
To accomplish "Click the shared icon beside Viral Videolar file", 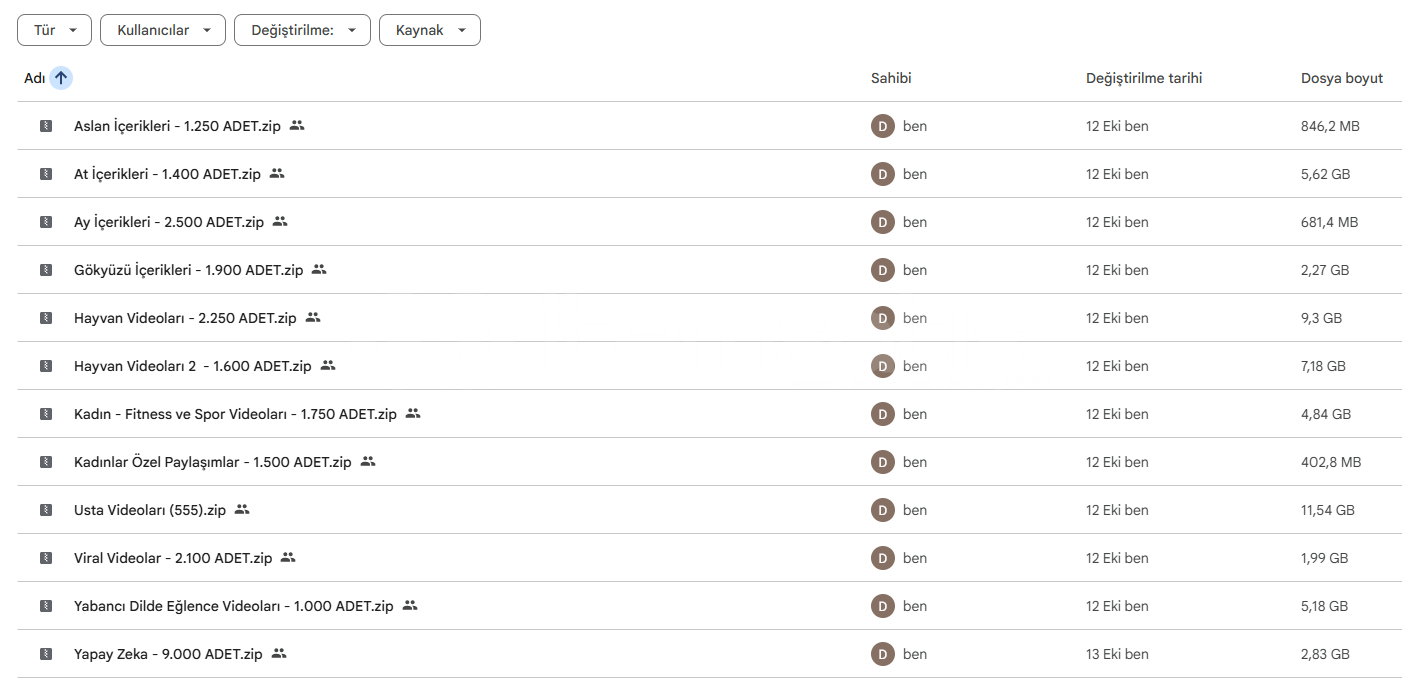I will (288, 558).
